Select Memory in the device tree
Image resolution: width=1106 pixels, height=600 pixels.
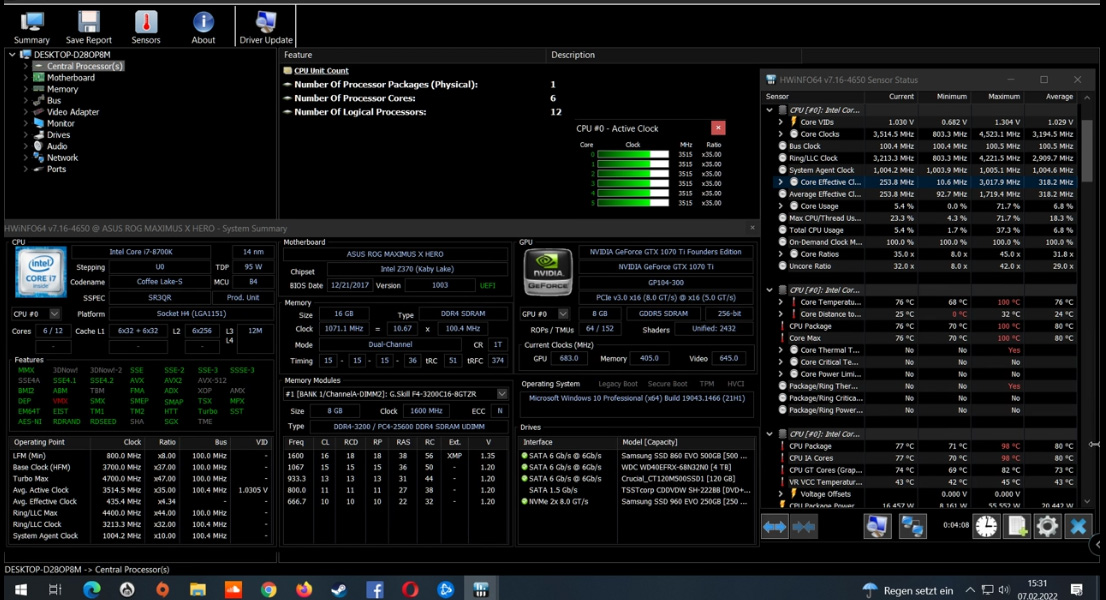point(62,89)
